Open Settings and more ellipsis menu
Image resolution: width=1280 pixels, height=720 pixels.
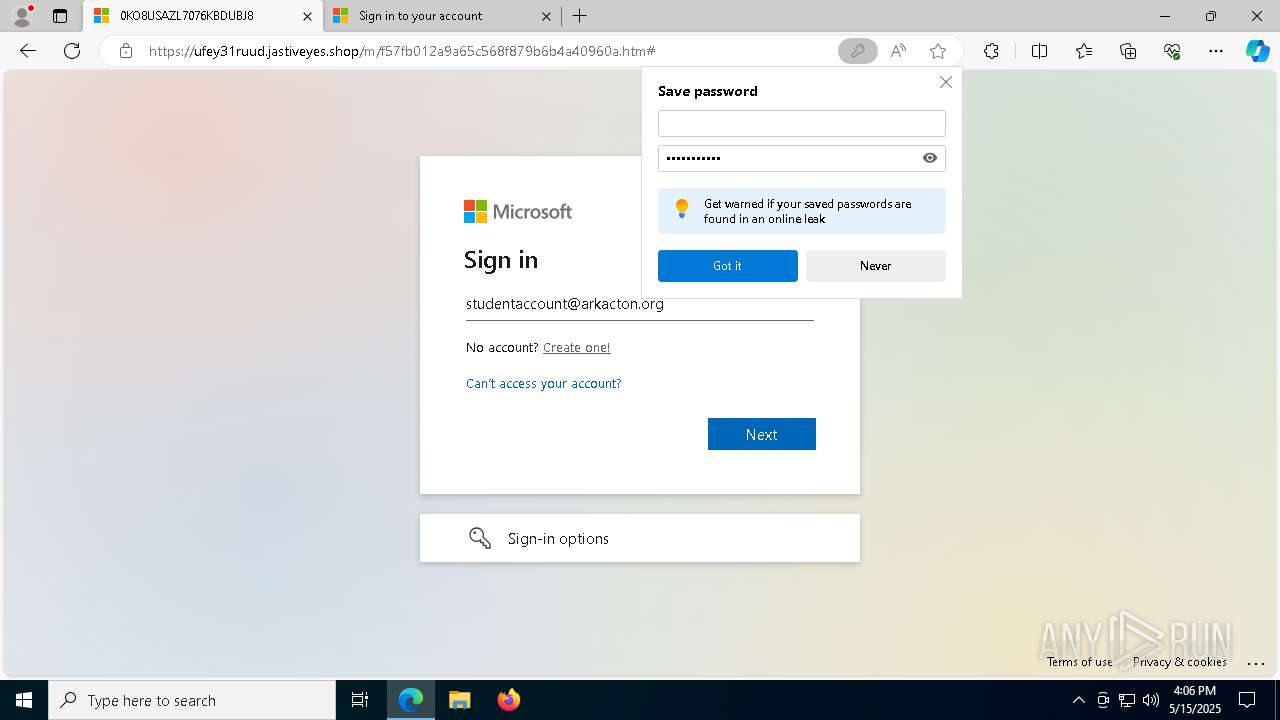pyautogui.click(x=1216, y=51)
